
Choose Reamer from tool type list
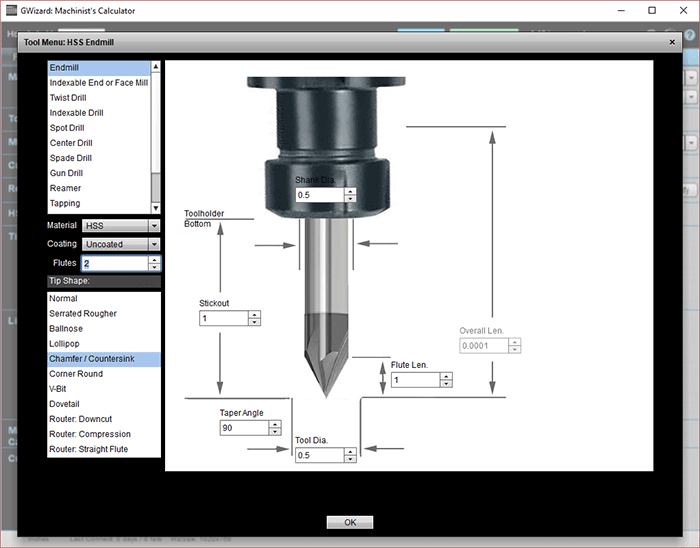66,188
